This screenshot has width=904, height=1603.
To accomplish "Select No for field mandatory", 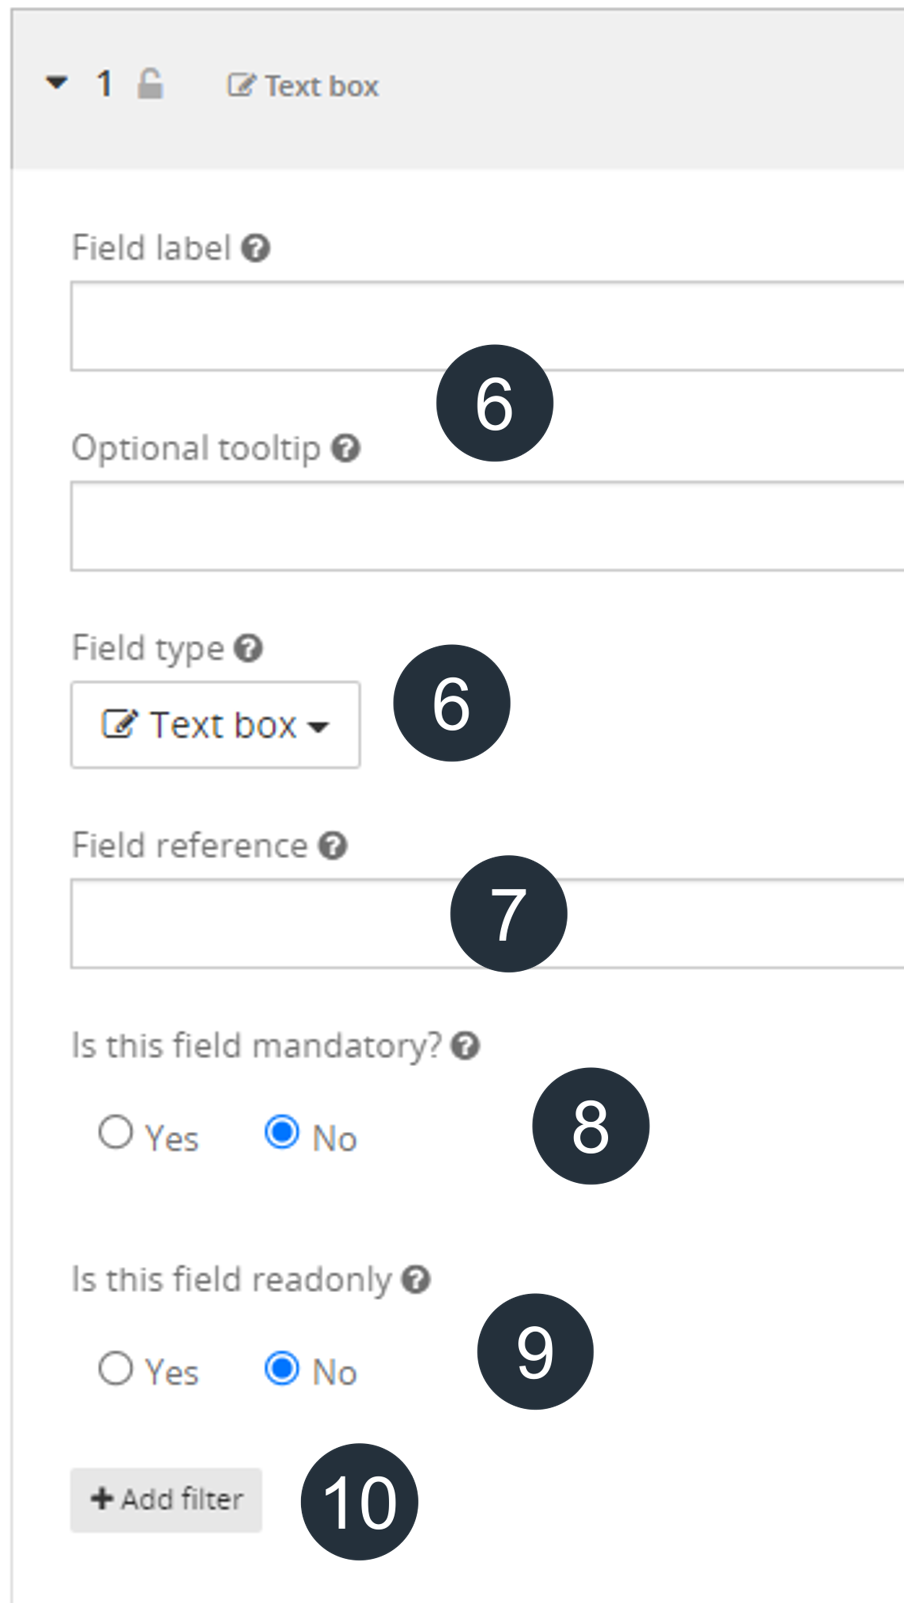I will pyautogui.click(x=282, y=1133).
